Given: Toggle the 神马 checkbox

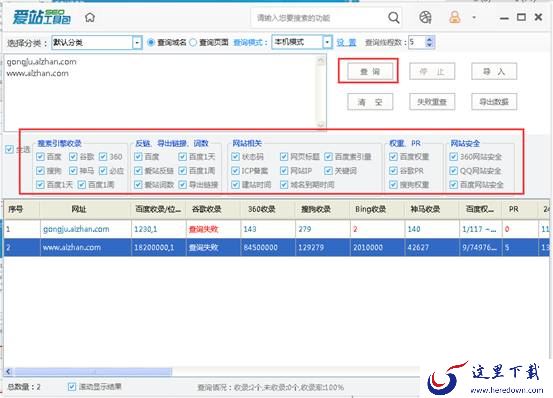Looking at the screenshot, I should pyautogui.click(x=73, y=171).
